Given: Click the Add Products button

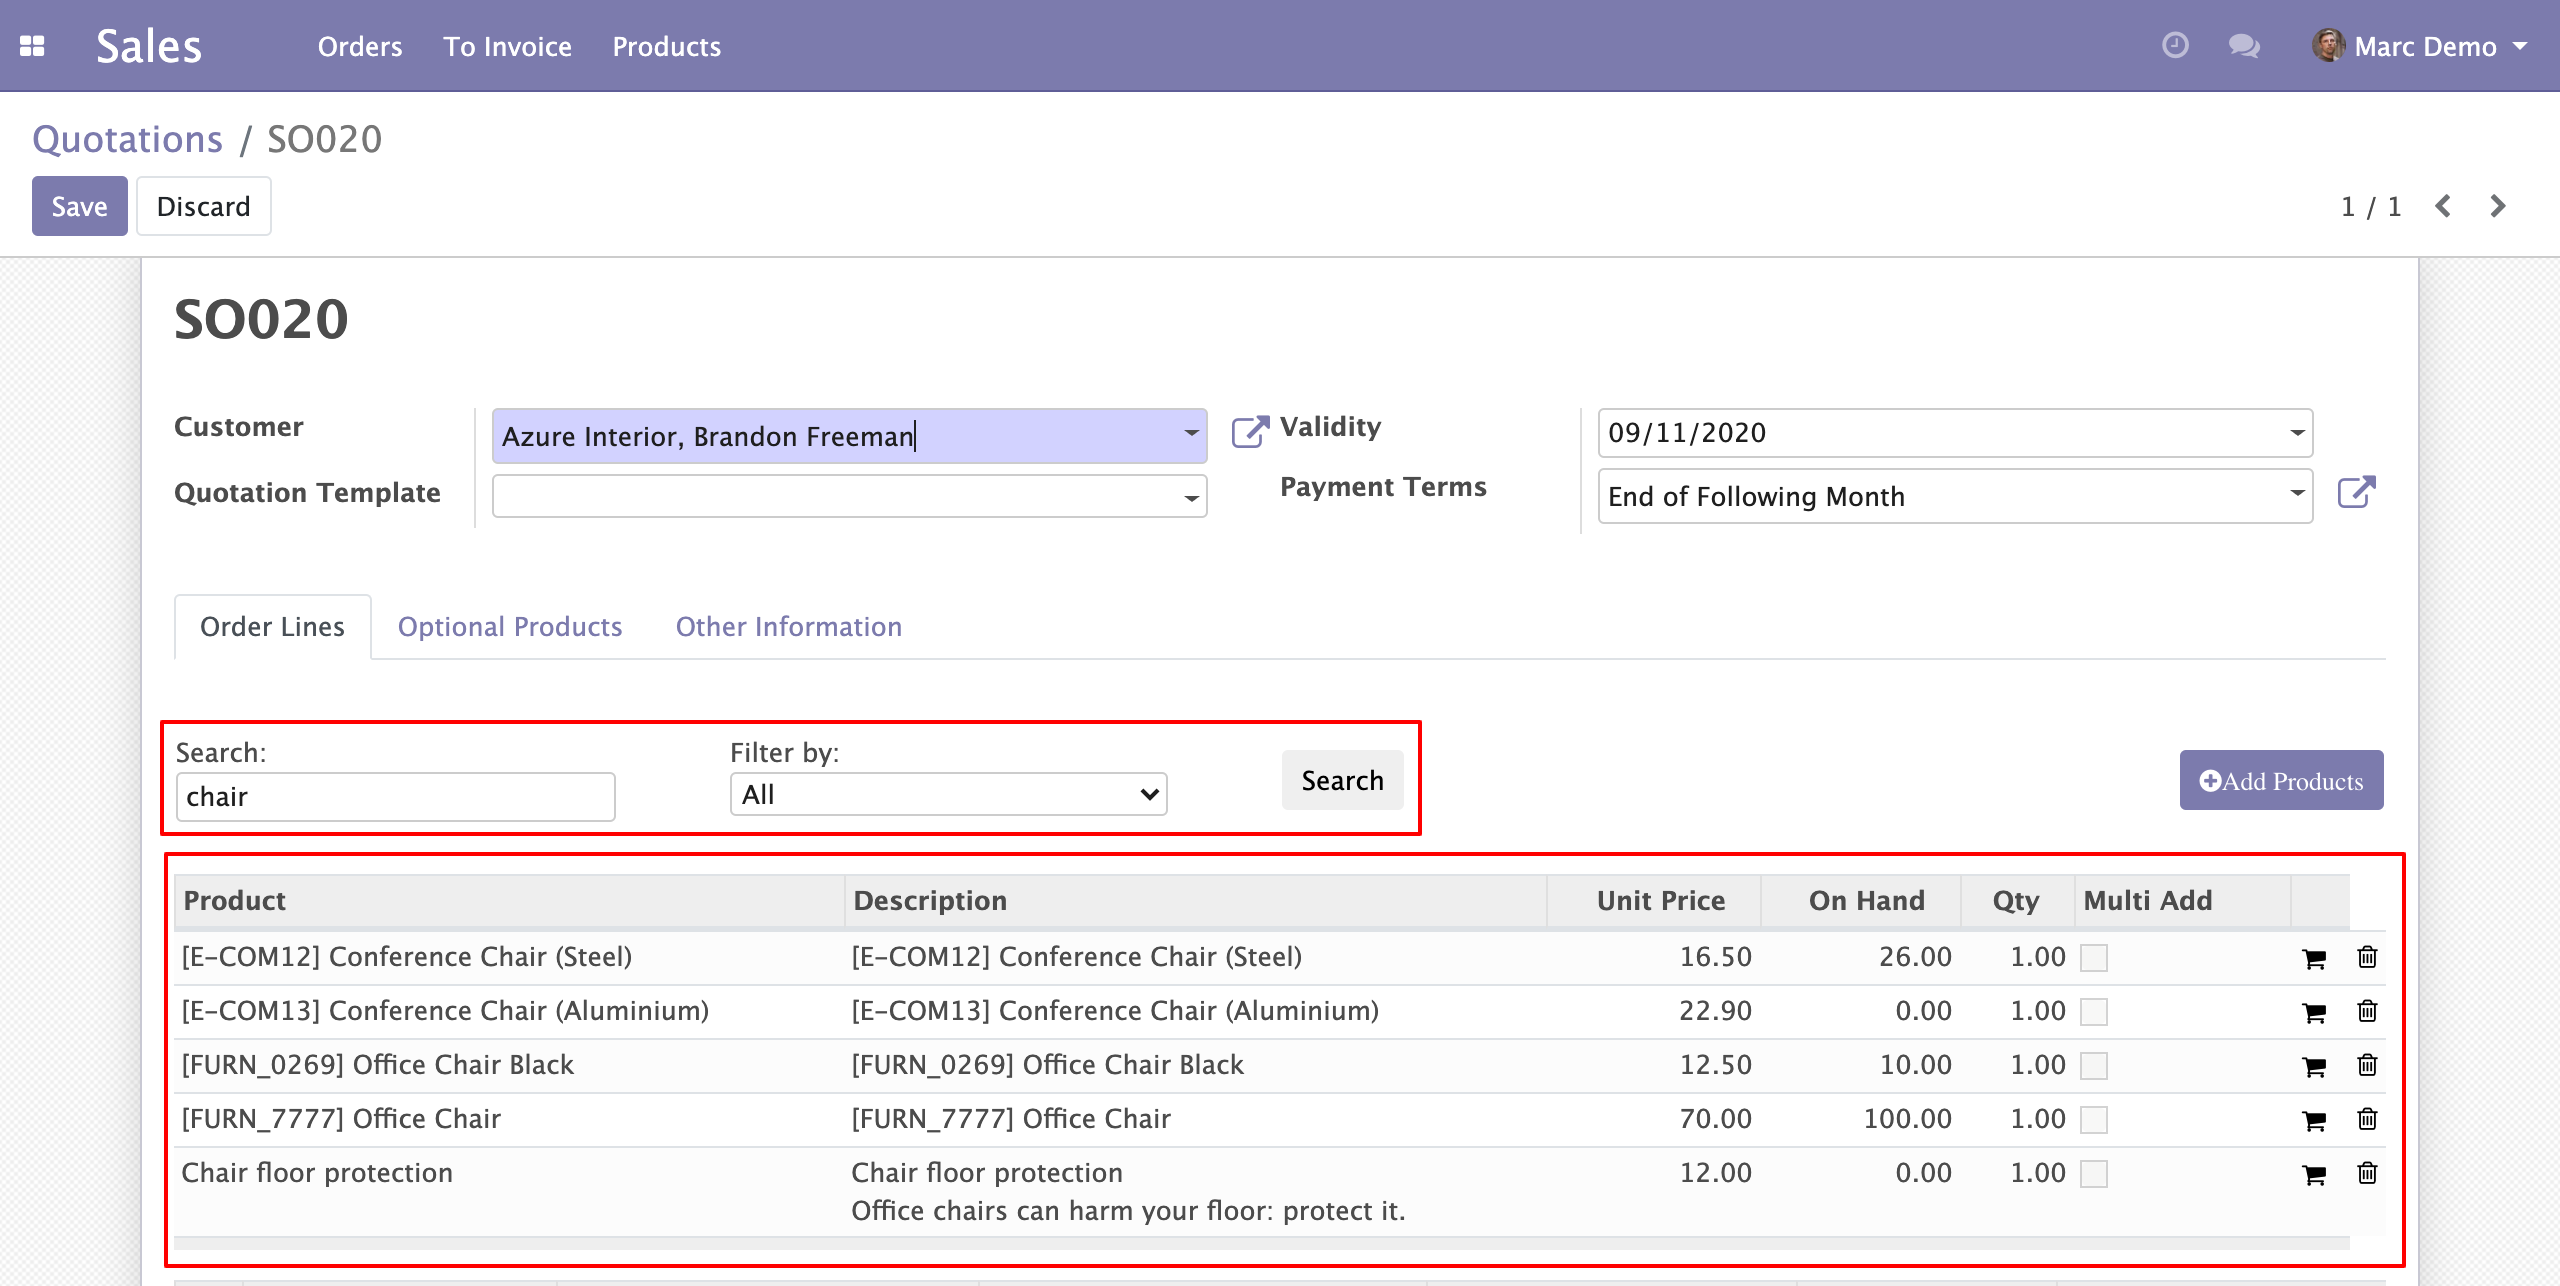Looking at the screenshot, I should pyautogui.click(x=2281, y=781).
